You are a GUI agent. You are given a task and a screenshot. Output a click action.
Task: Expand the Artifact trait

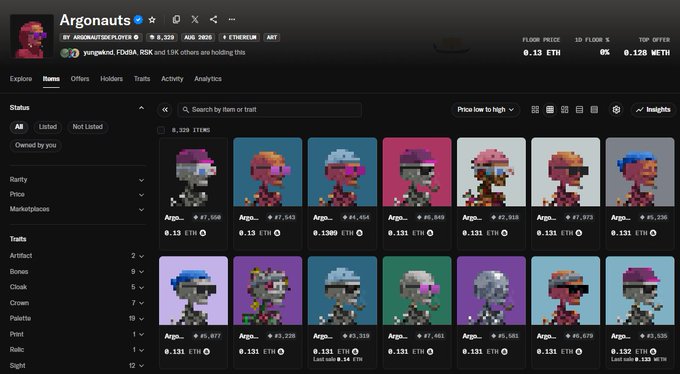pos(77,256)
